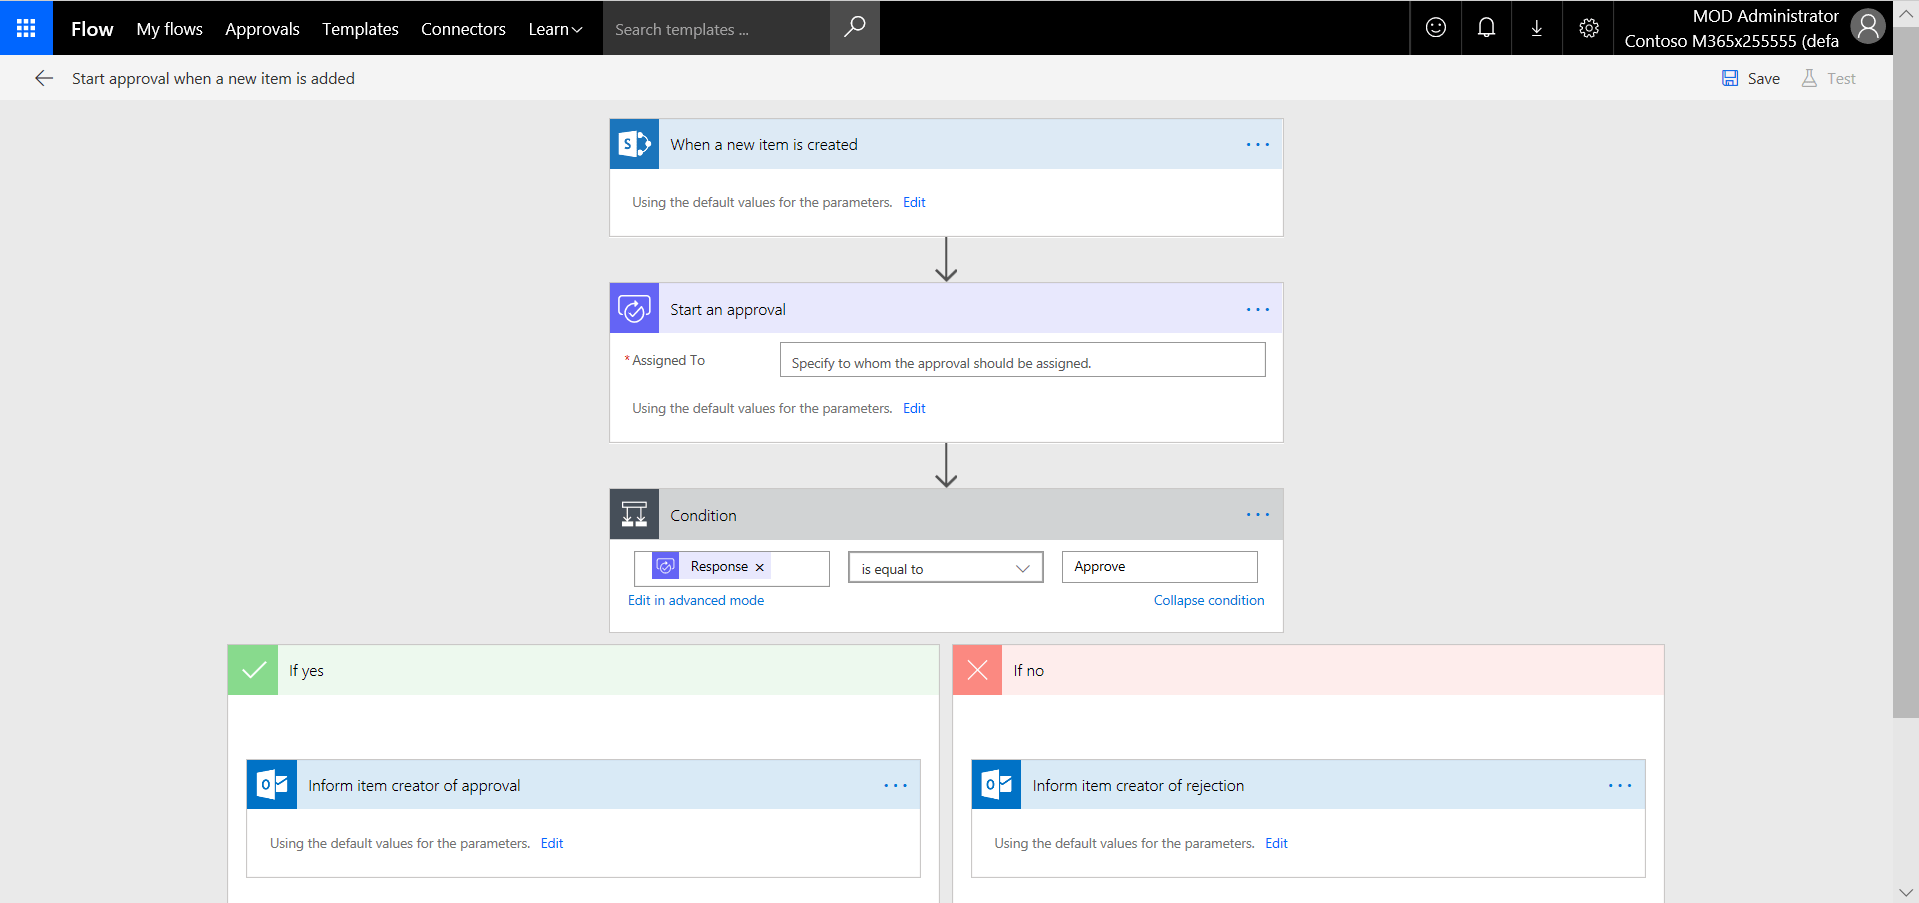The width and height of the screenshot is (1919, 903).
Task: Open the settings gear icon
Action: pos(1589,28)
